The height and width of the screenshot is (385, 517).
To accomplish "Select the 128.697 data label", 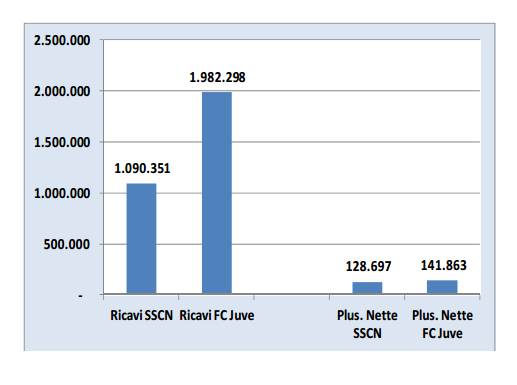I will coord(368,266).
